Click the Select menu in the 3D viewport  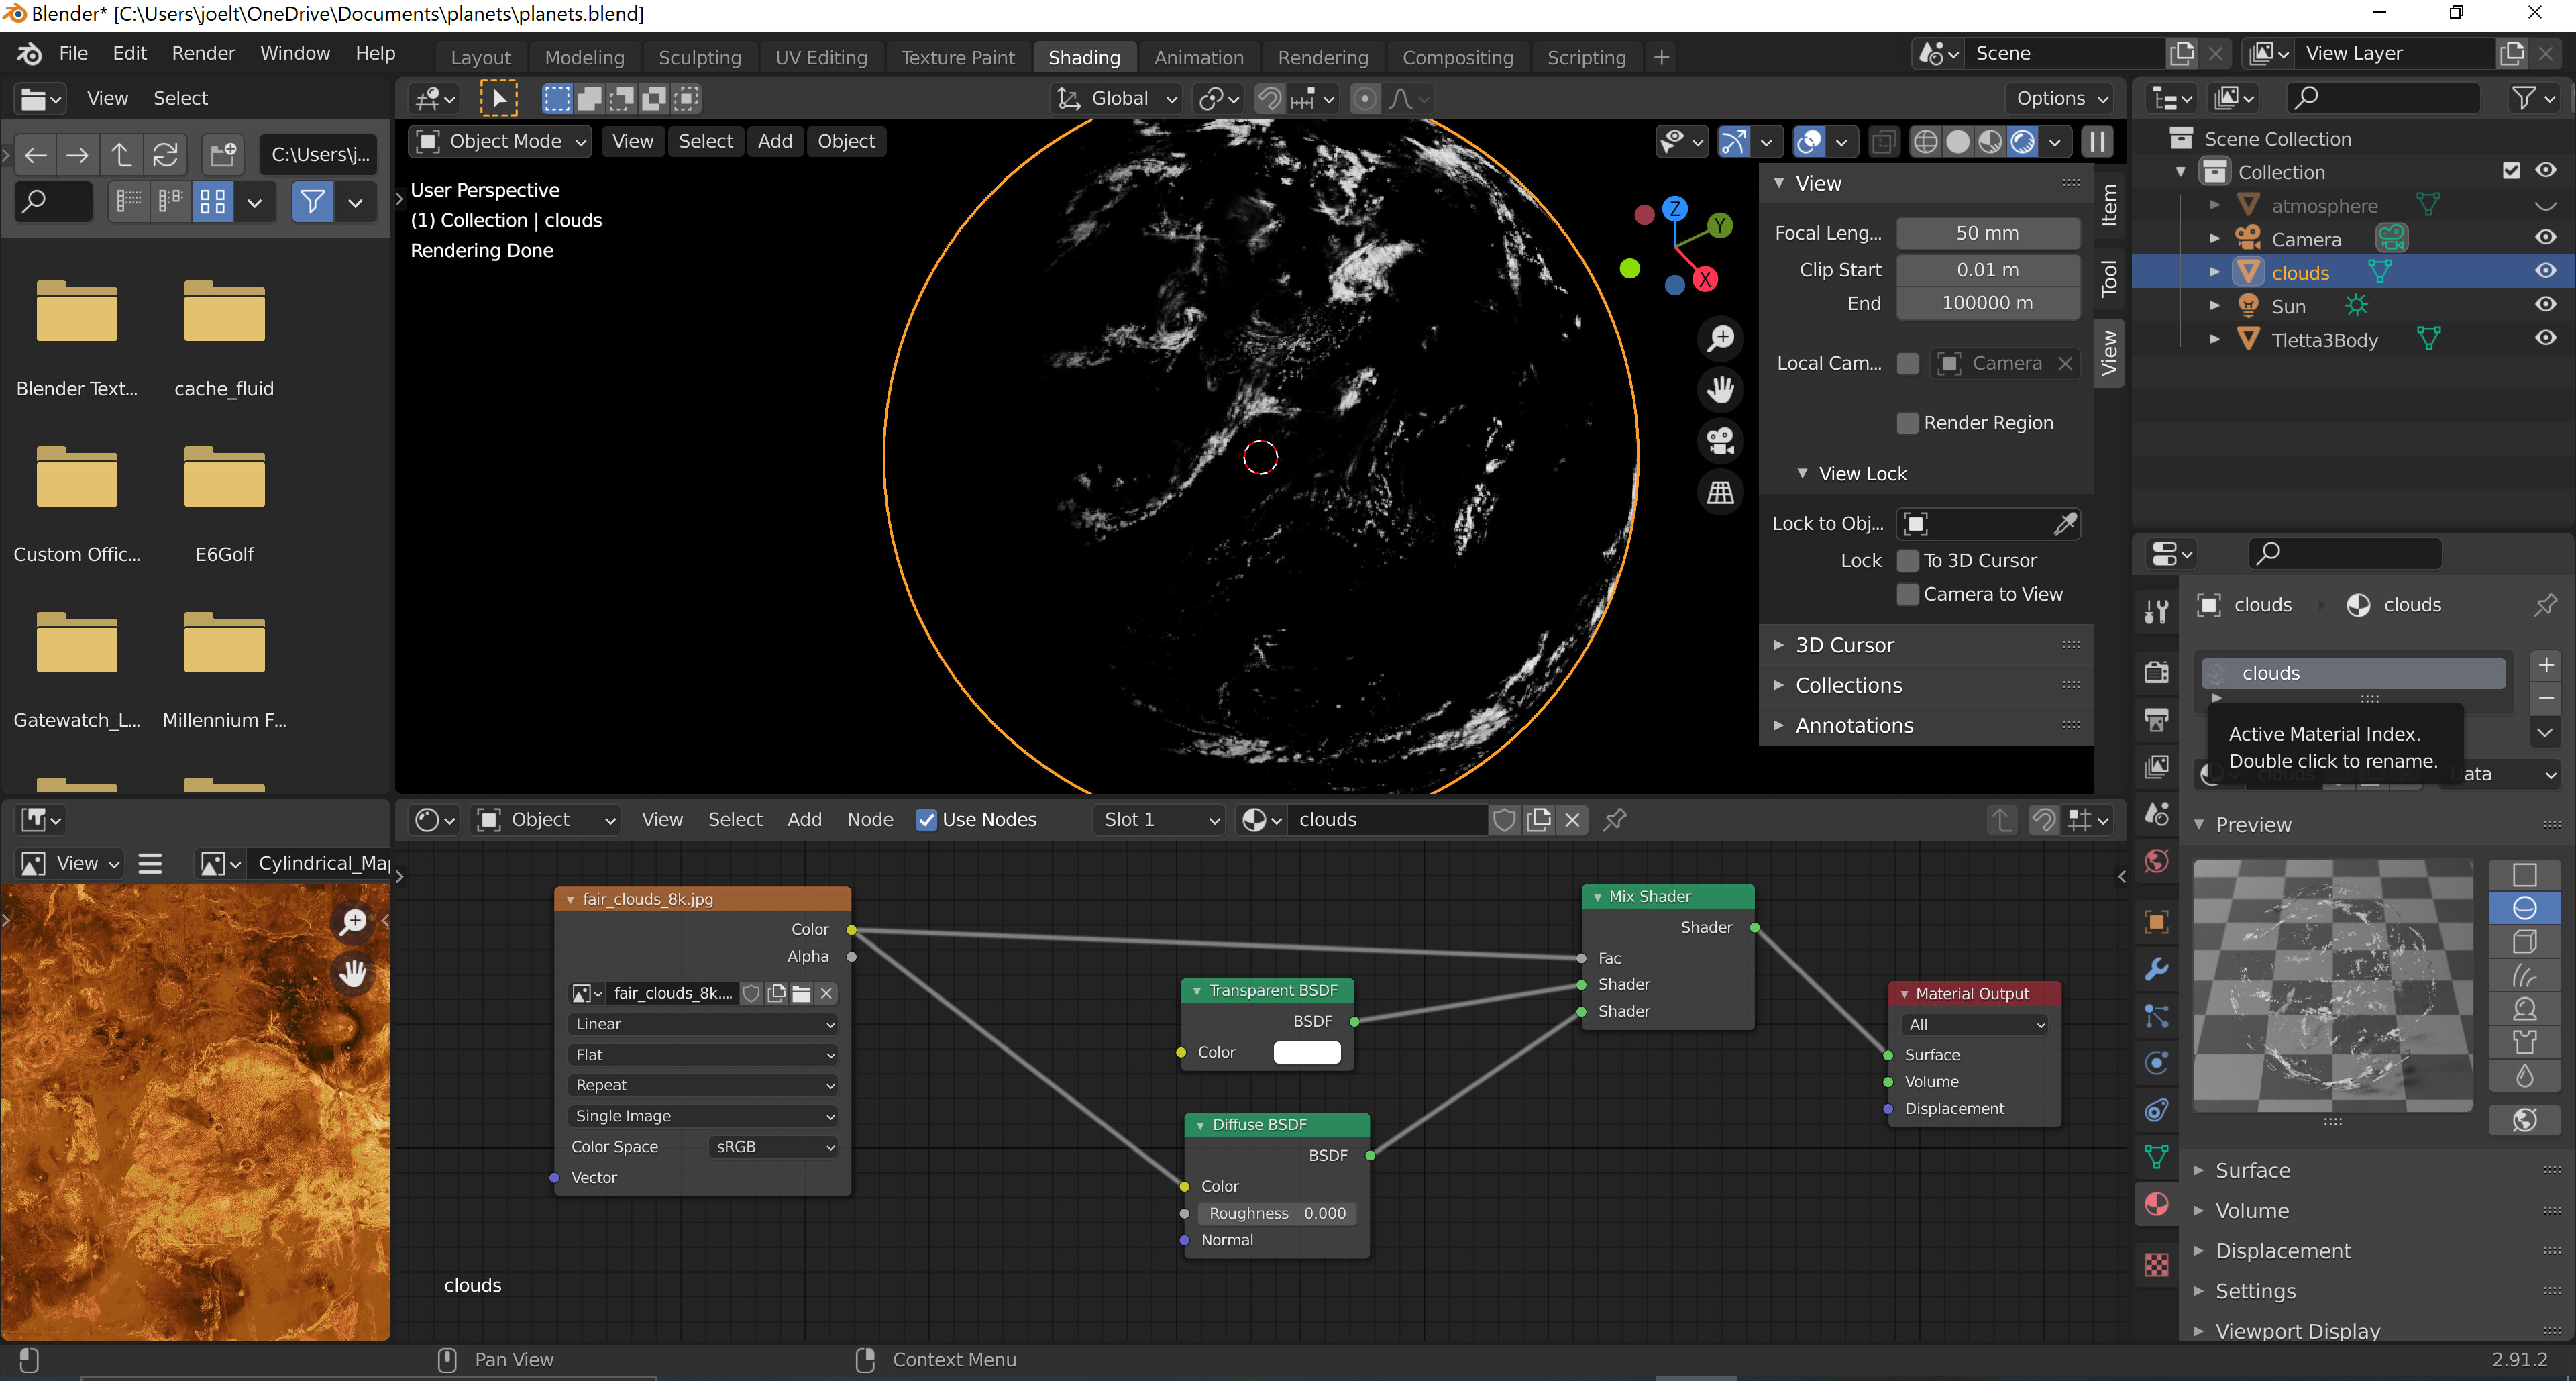706,141
